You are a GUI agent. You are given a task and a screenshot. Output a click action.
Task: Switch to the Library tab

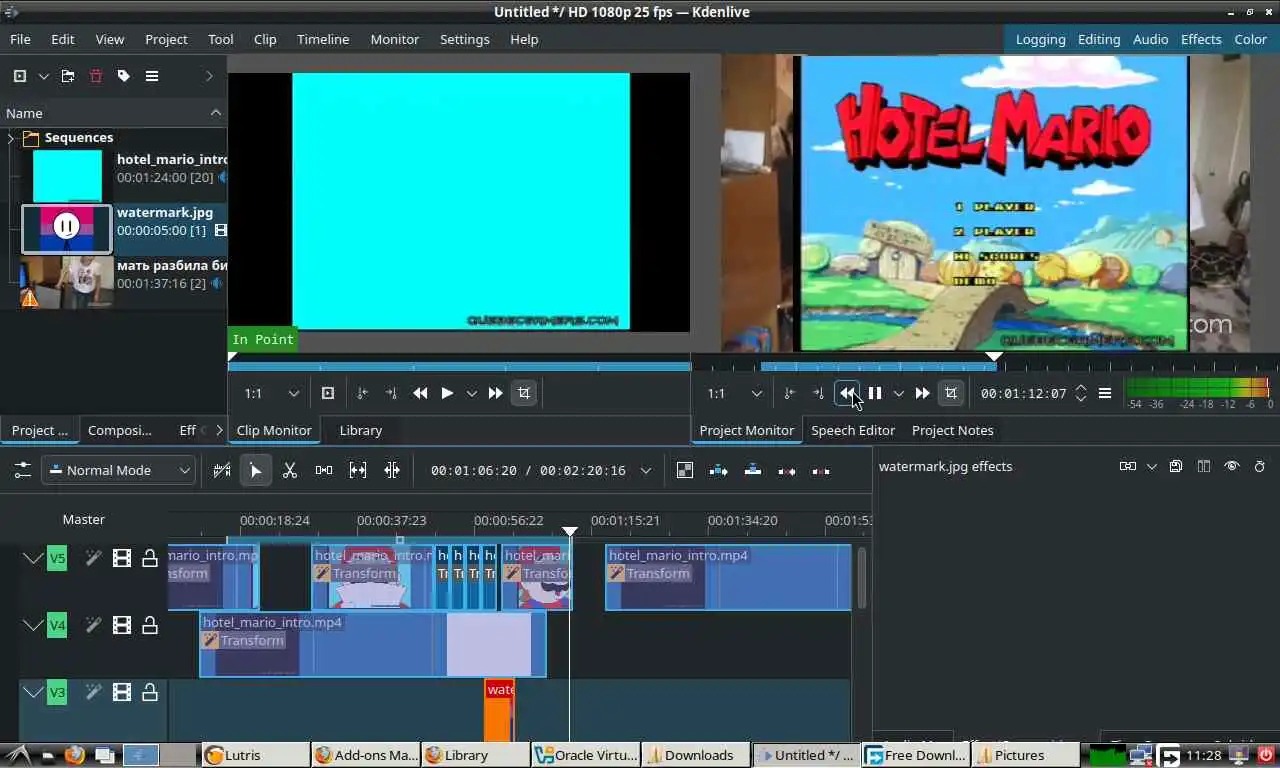point(361,430)
